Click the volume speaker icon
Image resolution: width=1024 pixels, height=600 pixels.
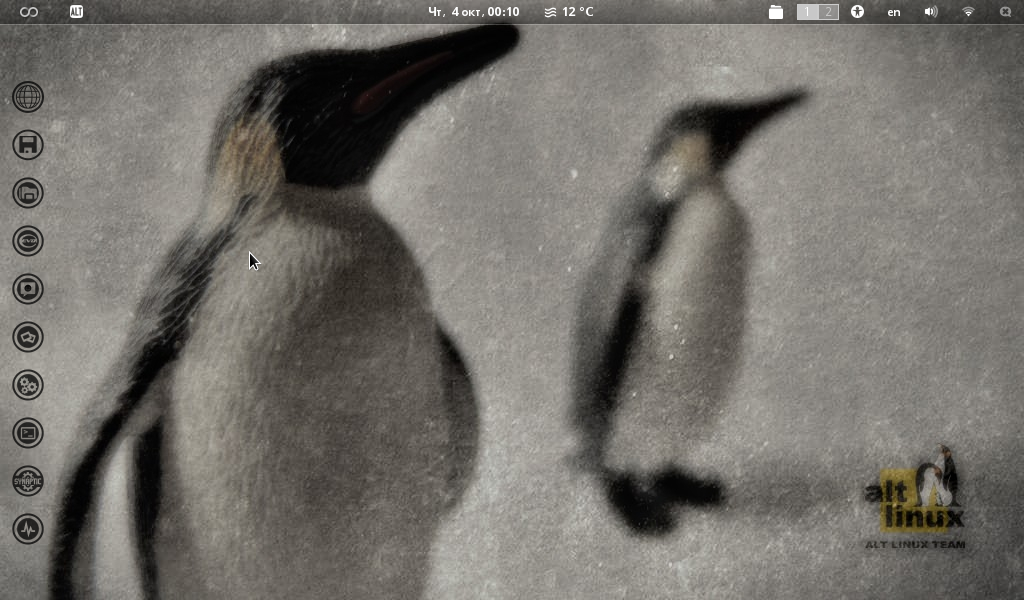[x=931, y=12]
